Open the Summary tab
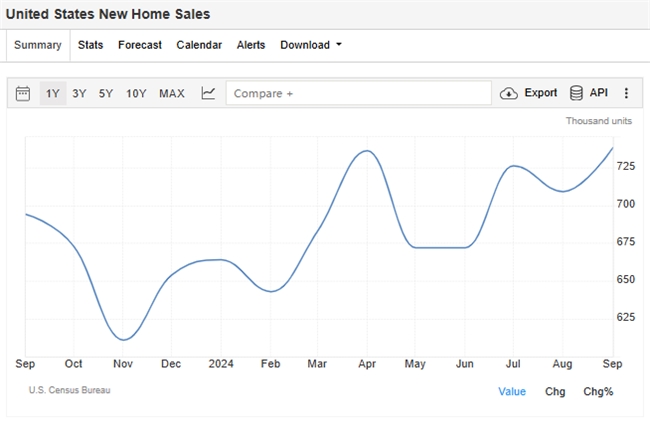 pos(38,45)
